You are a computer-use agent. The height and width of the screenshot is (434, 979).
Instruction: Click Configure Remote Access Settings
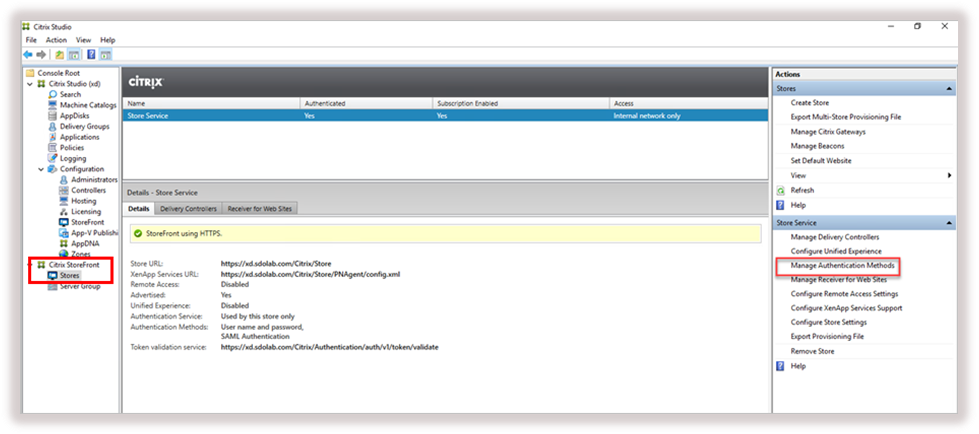point(844,294)
